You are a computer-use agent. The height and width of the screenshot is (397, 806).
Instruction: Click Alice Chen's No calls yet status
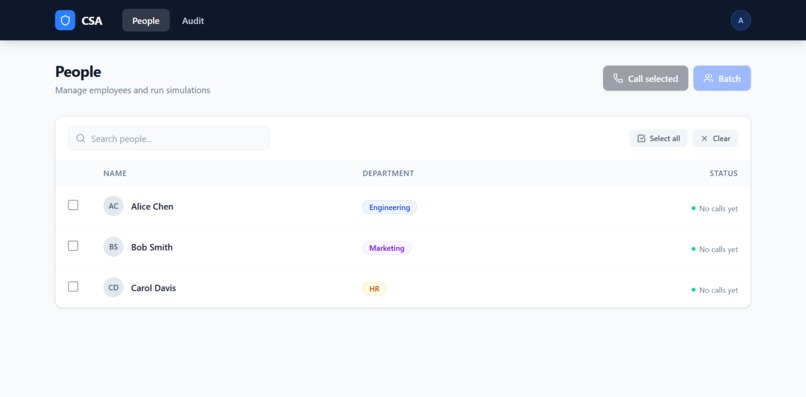715,209
